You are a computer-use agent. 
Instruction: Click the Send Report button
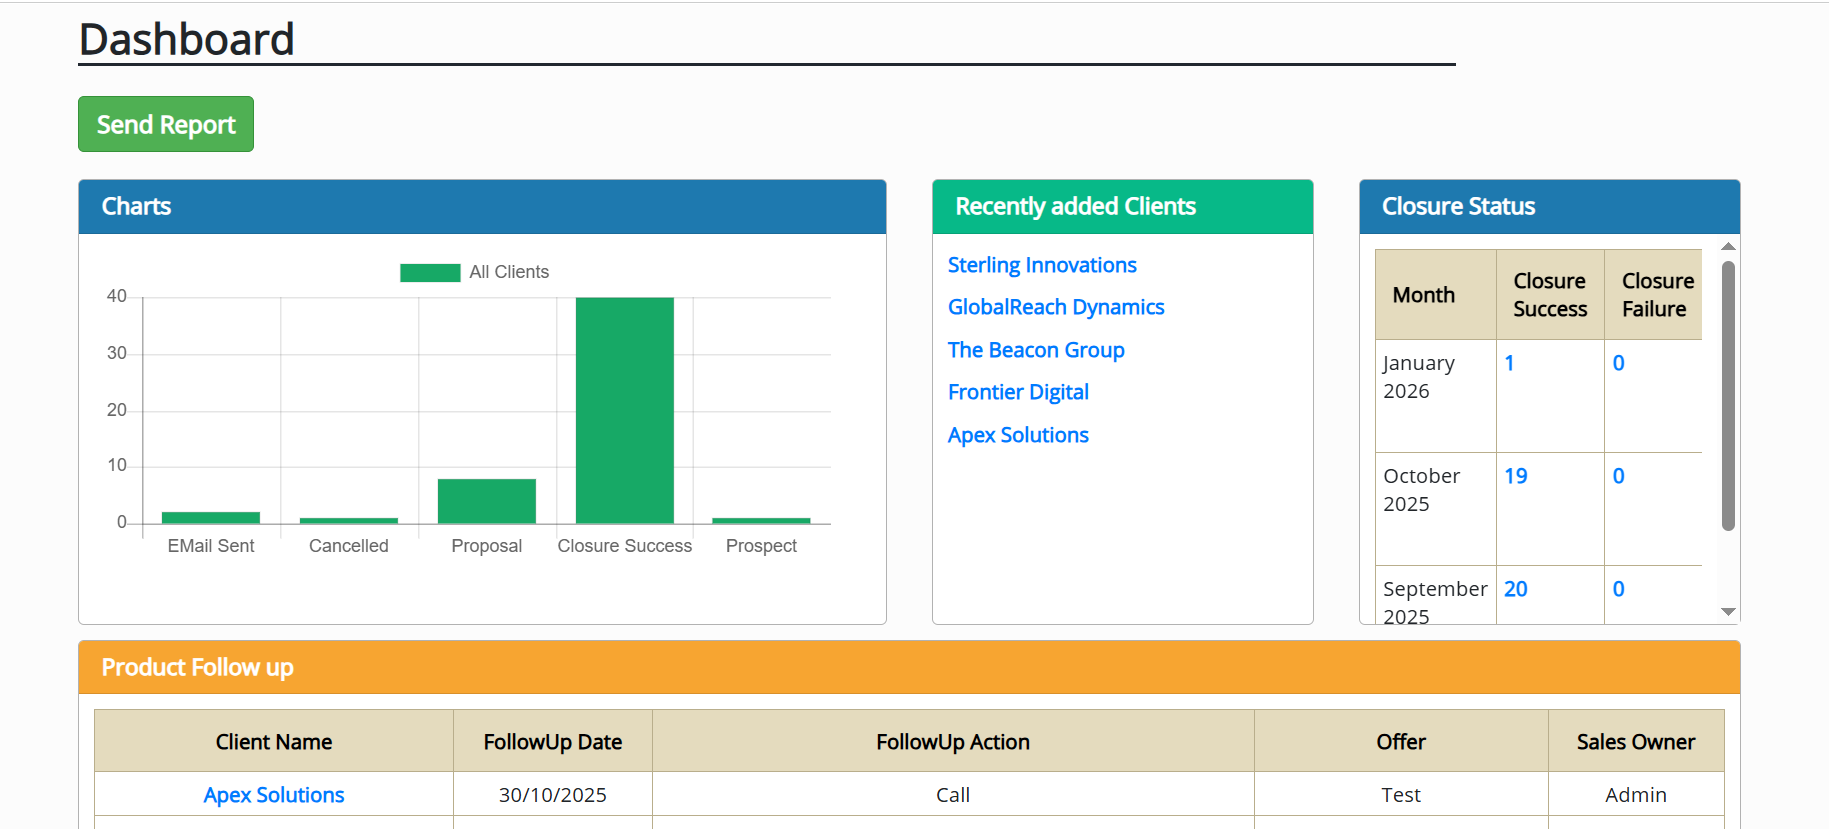166,124
